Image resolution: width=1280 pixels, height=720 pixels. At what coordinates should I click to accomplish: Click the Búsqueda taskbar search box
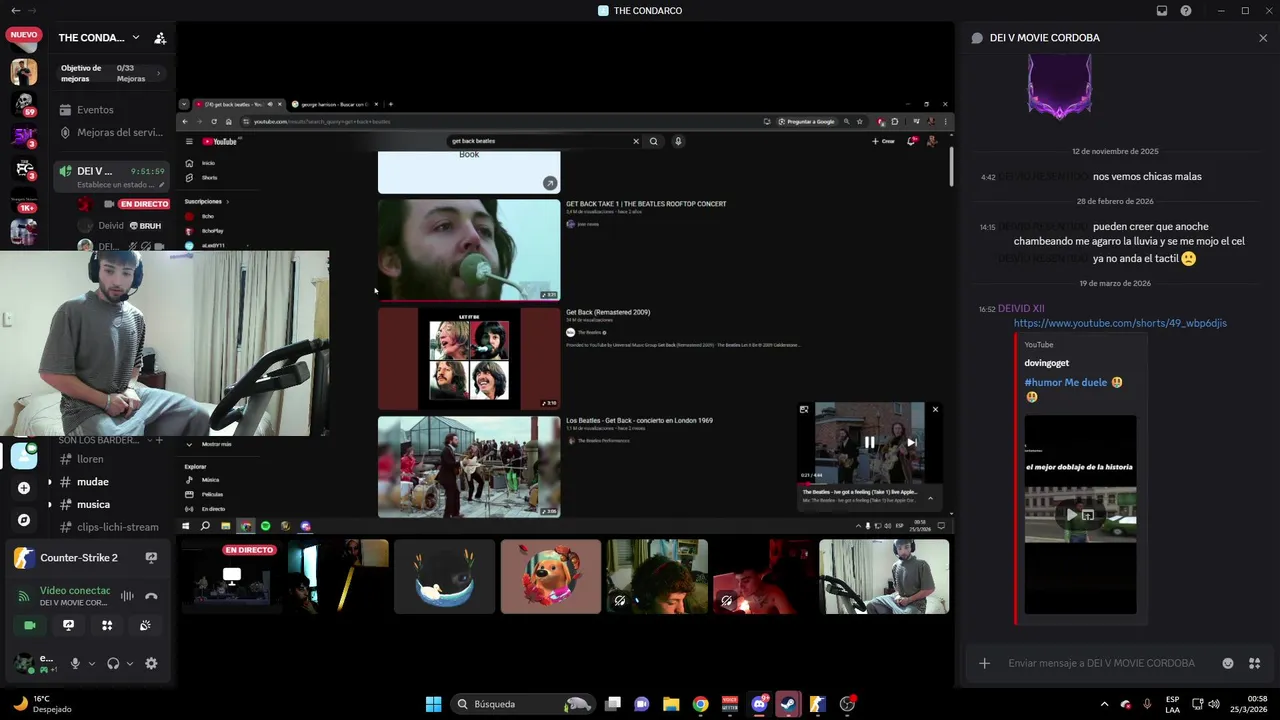(x=522, y=704)
